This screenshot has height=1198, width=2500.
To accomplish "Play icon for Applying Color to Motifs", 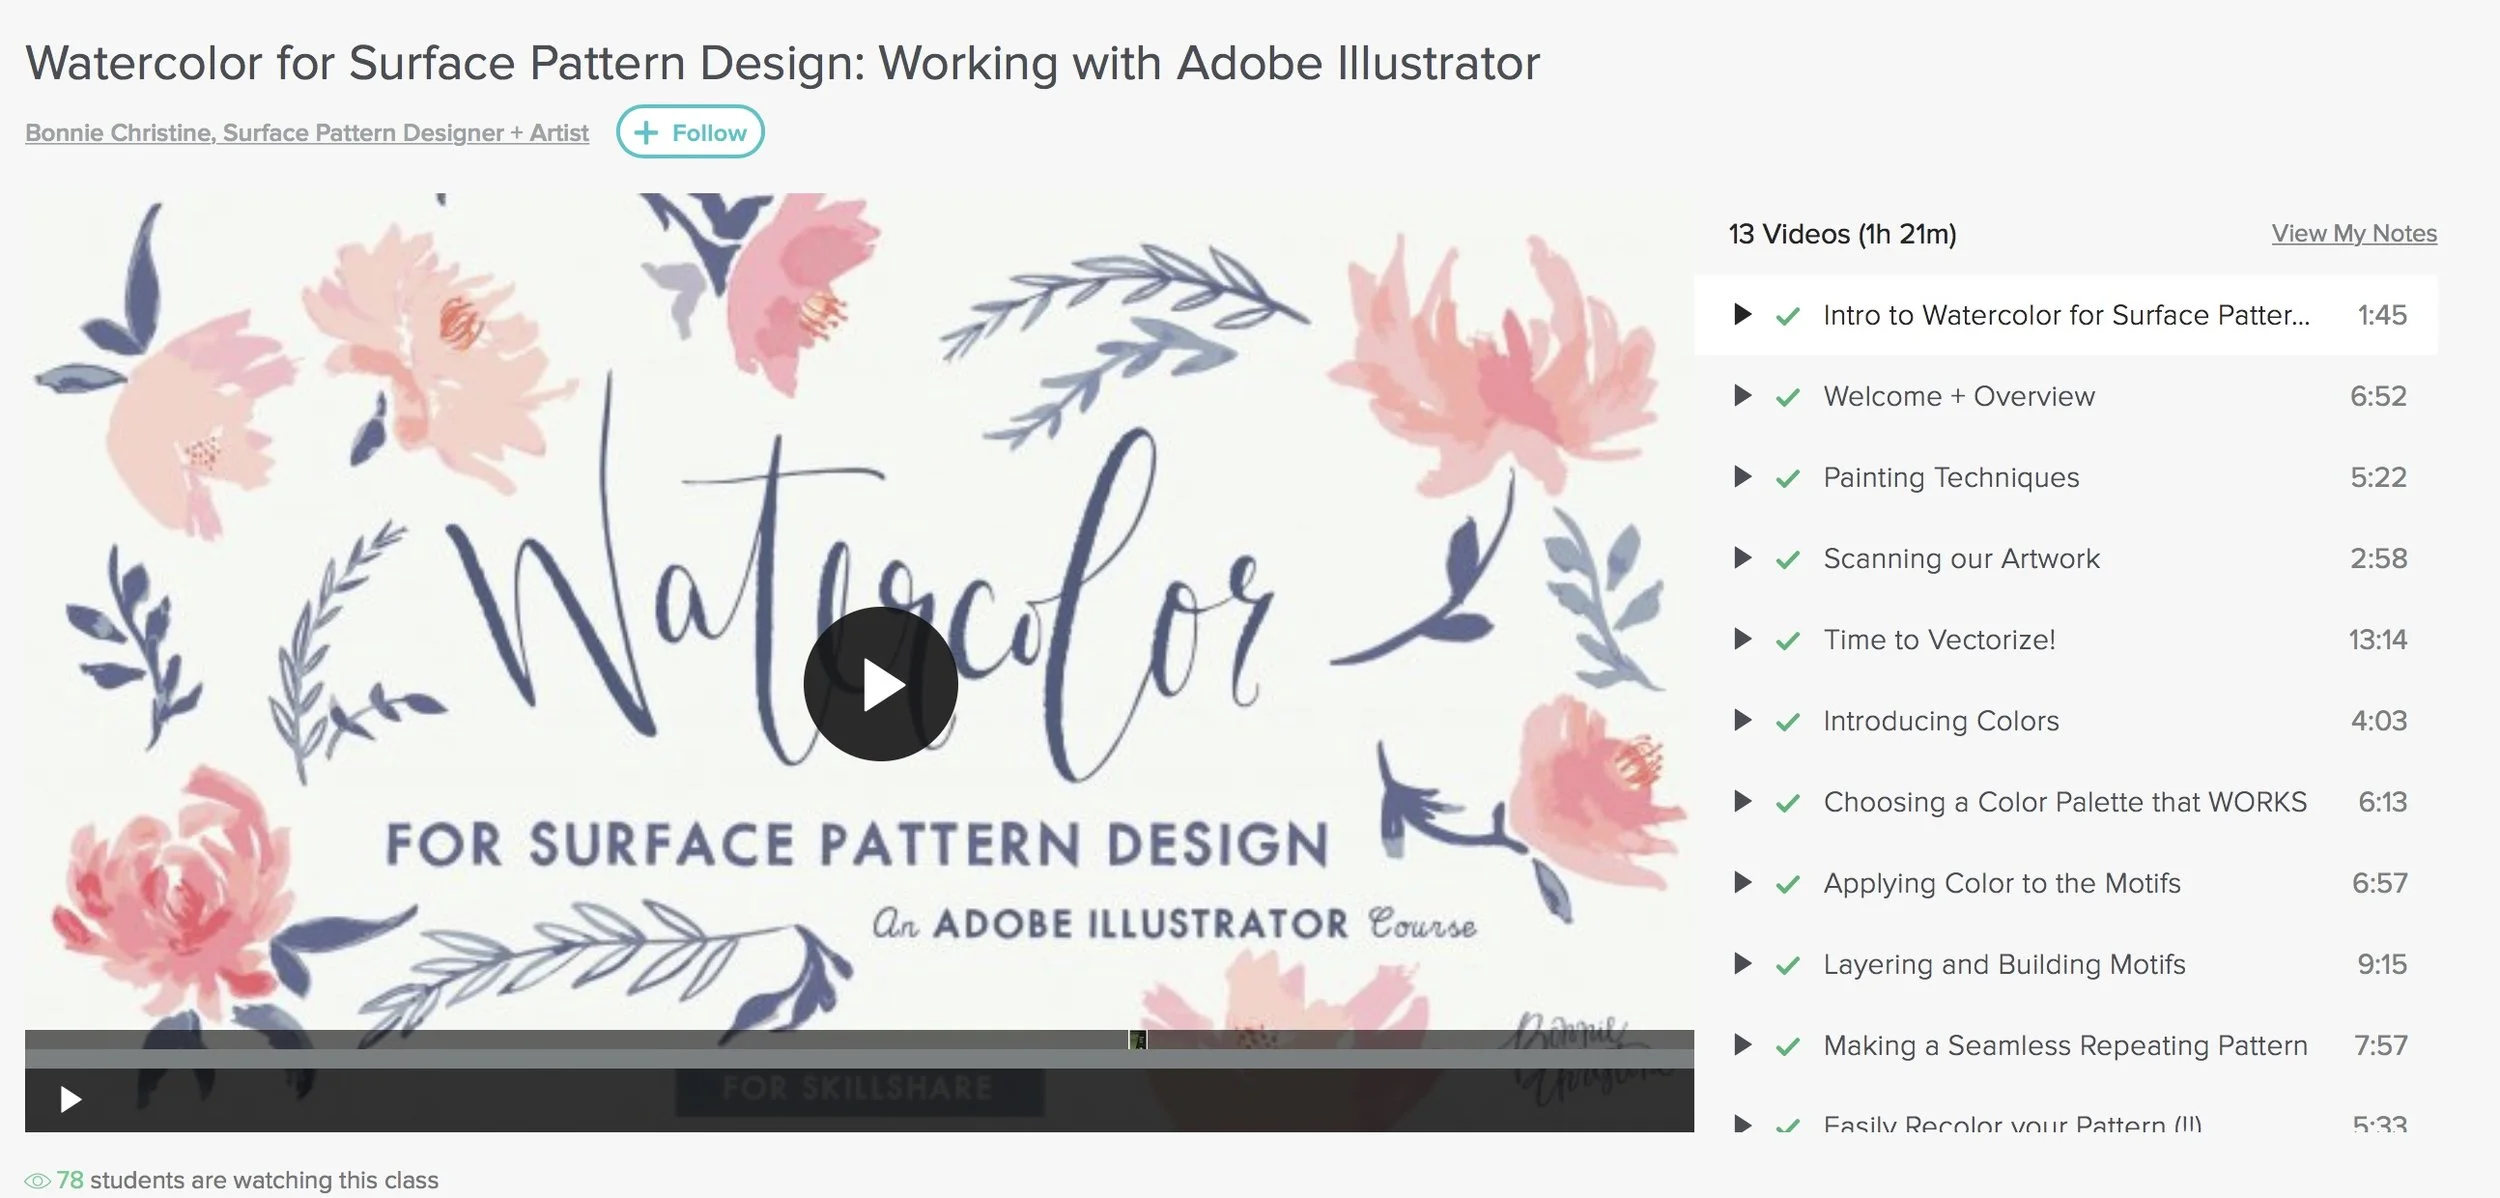I will point(1742,882).
